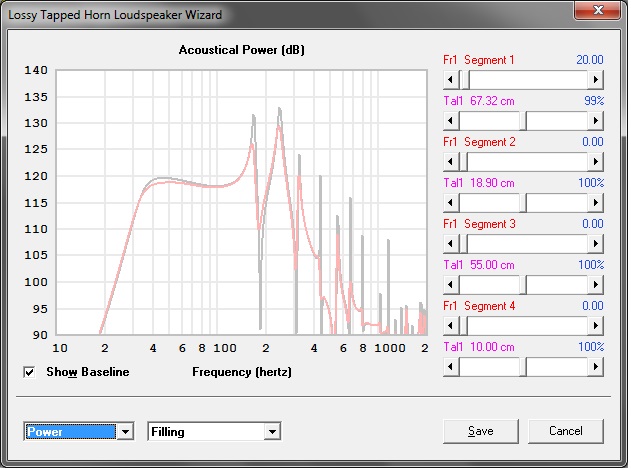Click right arrow of Tal1 18.90 cm slider

coord(596,203)
